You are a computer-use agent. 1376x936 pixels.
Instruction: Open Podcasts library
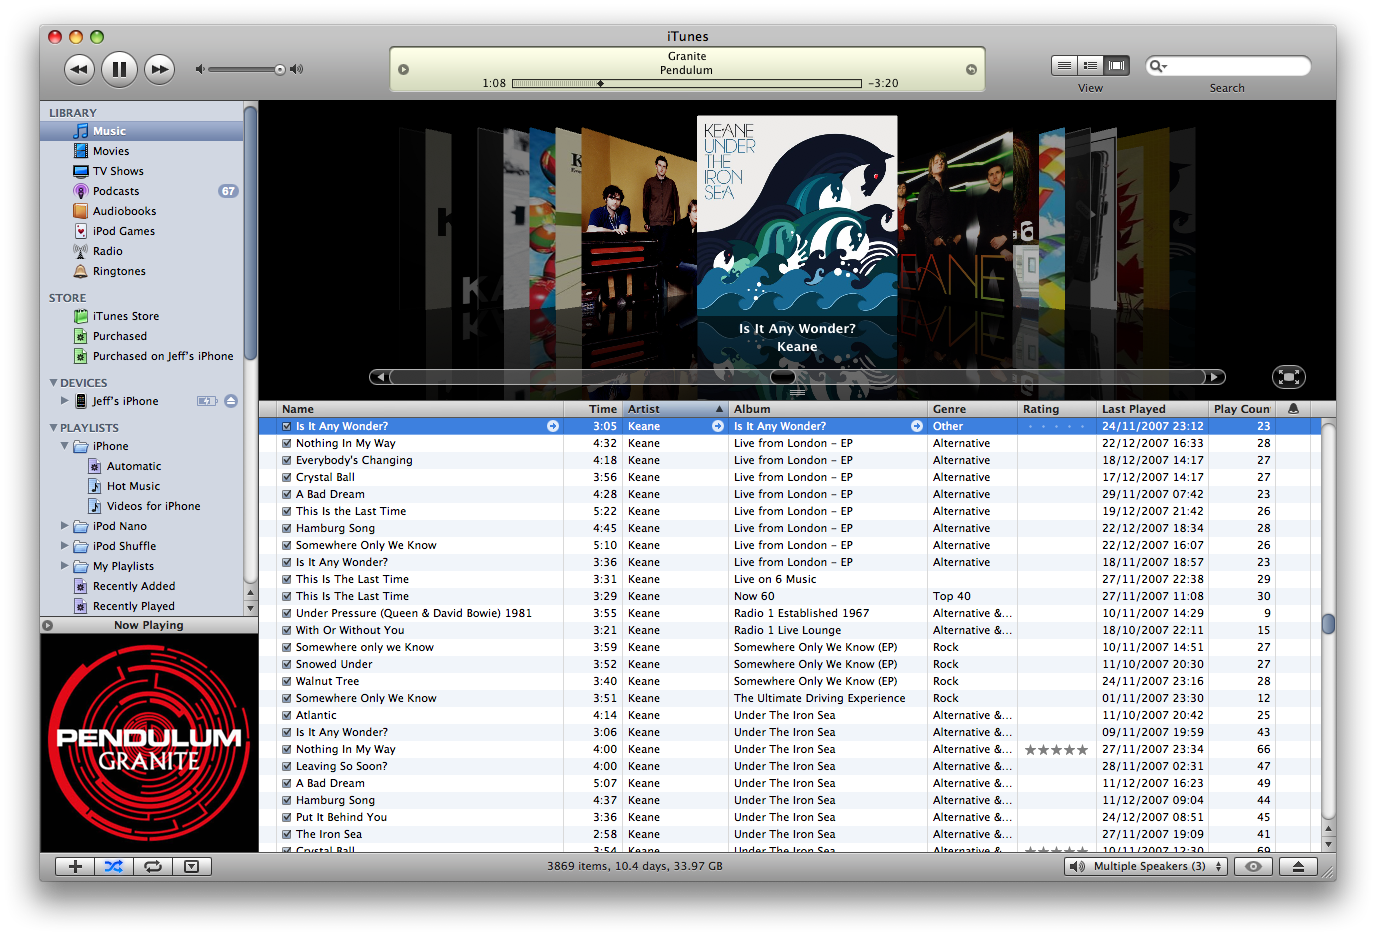pos(142,191)
